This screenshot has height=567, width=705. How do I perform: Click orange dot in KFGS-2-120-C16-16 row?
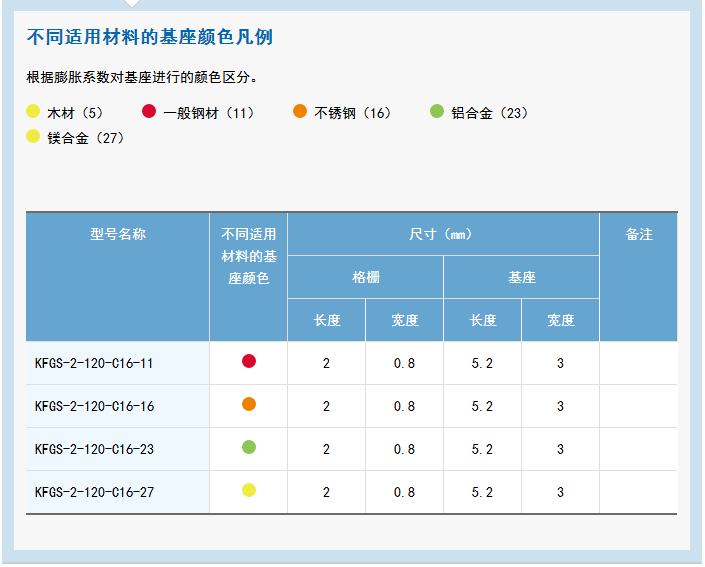coord(249,404)
